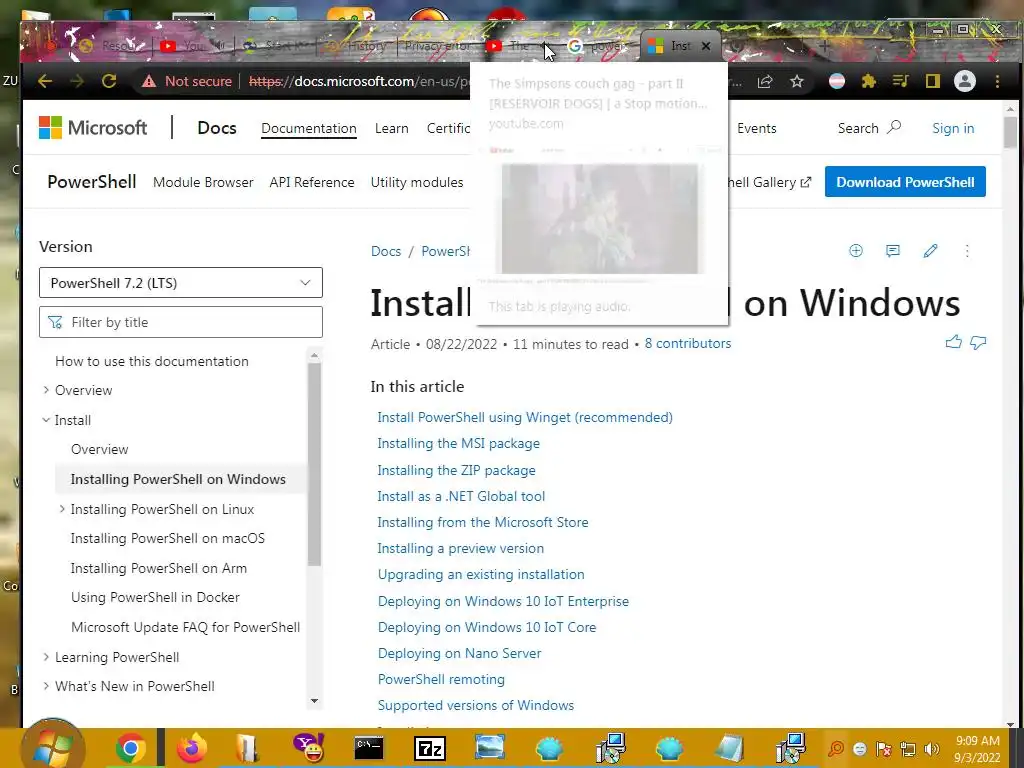Viewport: 1024px width, 768px height.
Task: Click the browser back arrow
Action: tap(45, 81)
